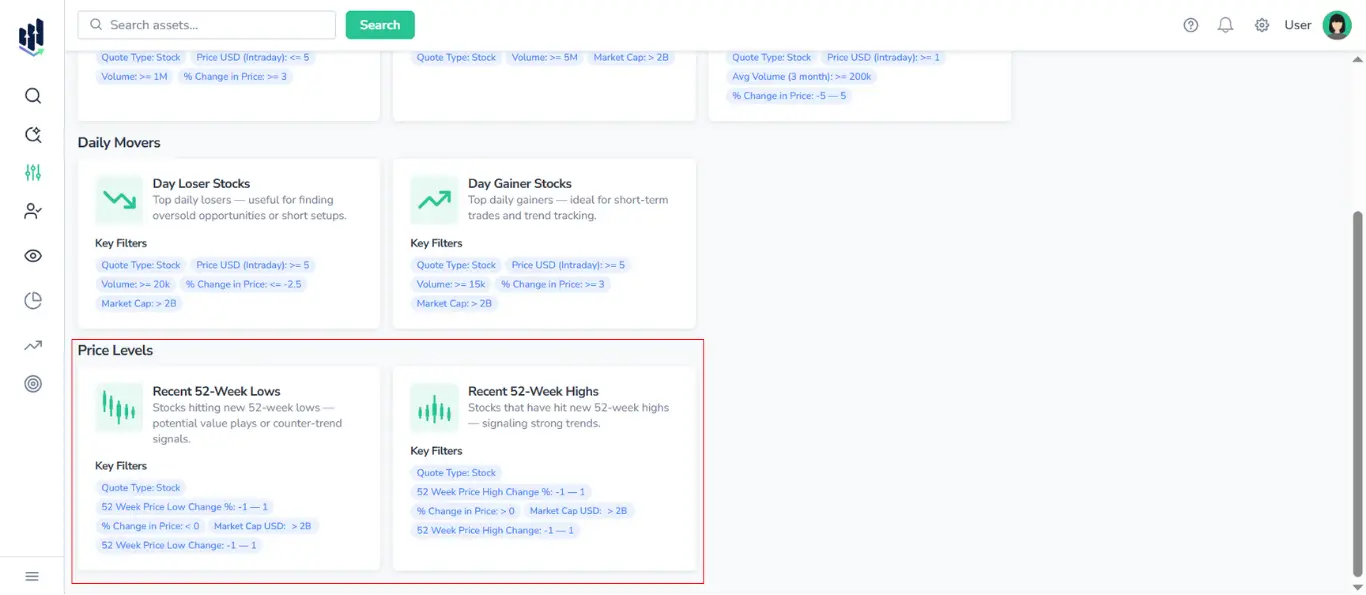Open the eye watchlist icon in sidebar
Viewport: 1366px width, 595px height.
pos(33,256)
